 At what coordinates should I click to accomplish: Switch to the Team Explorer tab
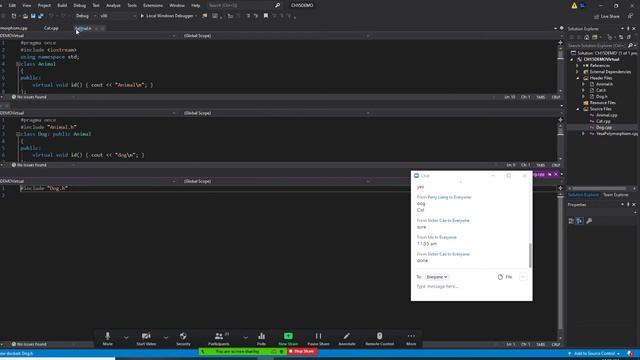[x=616, y=195]
